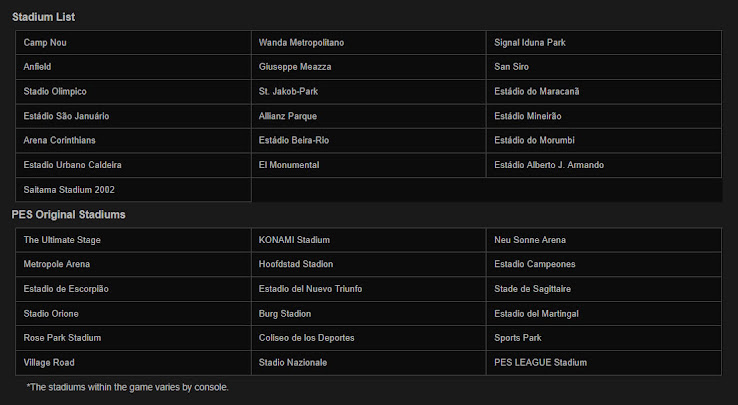Click Saitama Stadium 2002 entry
The width and height of the screenshot is (738, 405).
133,190
